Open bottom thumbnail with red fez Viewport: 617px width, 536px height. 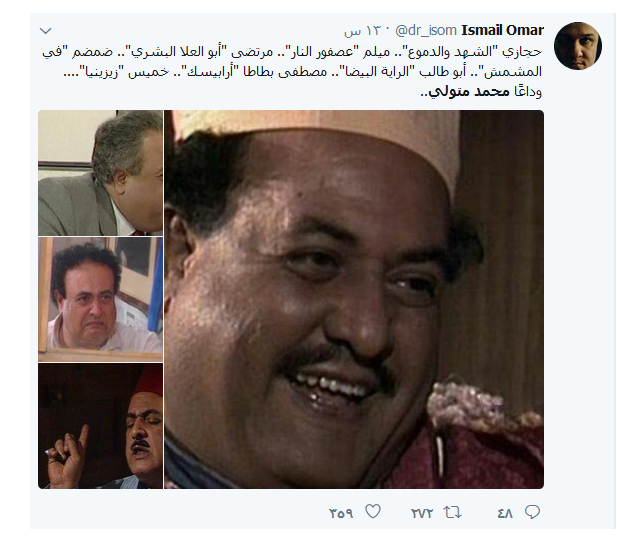(100, 426)
